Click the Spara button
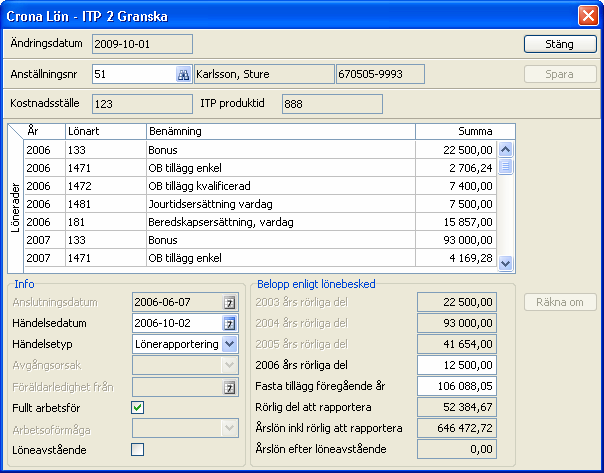The image size is (604, 473). point(560,74)
